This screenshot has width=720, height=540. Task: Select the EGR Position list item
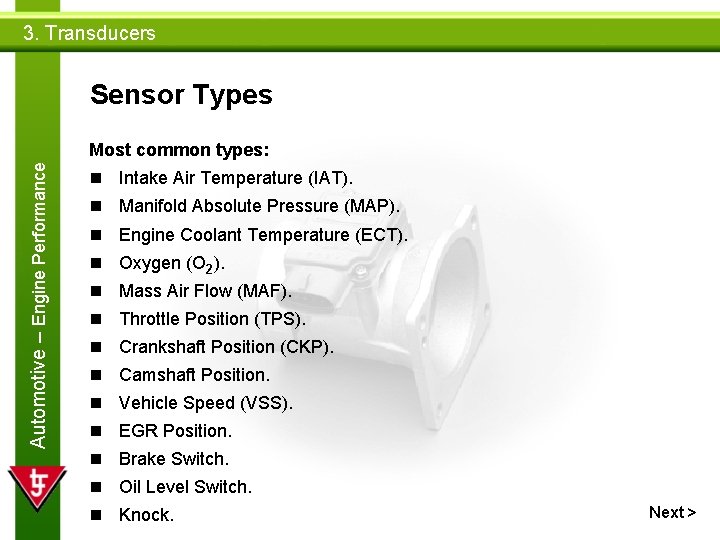coord(175,431)
